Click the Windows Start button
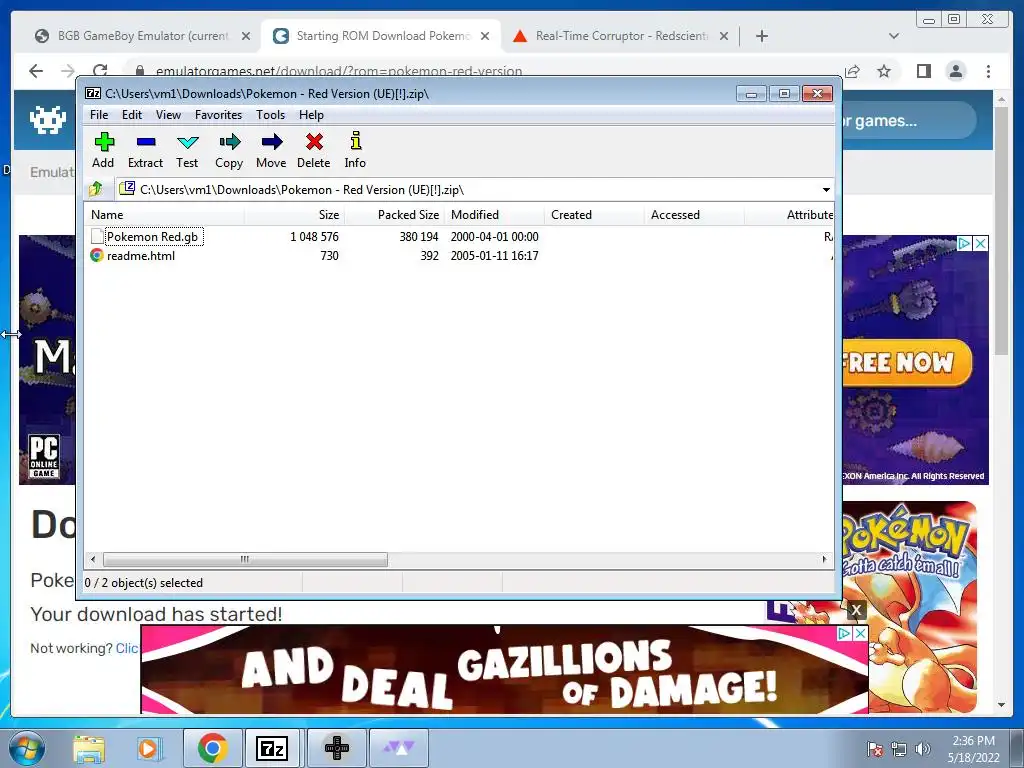This screenshot has height=768, width=1024. pos(25,748)
